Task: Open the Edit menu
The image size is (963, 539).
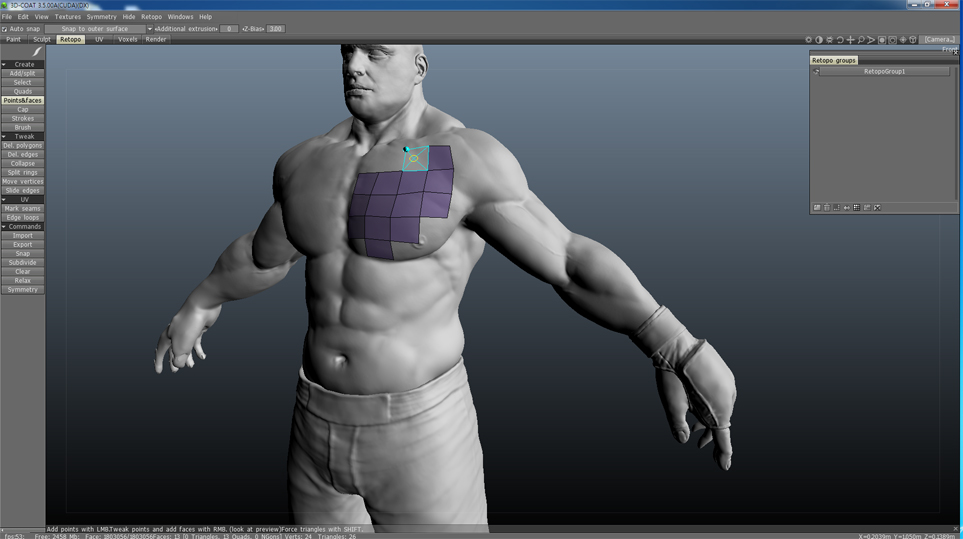Action: [23, 17]
